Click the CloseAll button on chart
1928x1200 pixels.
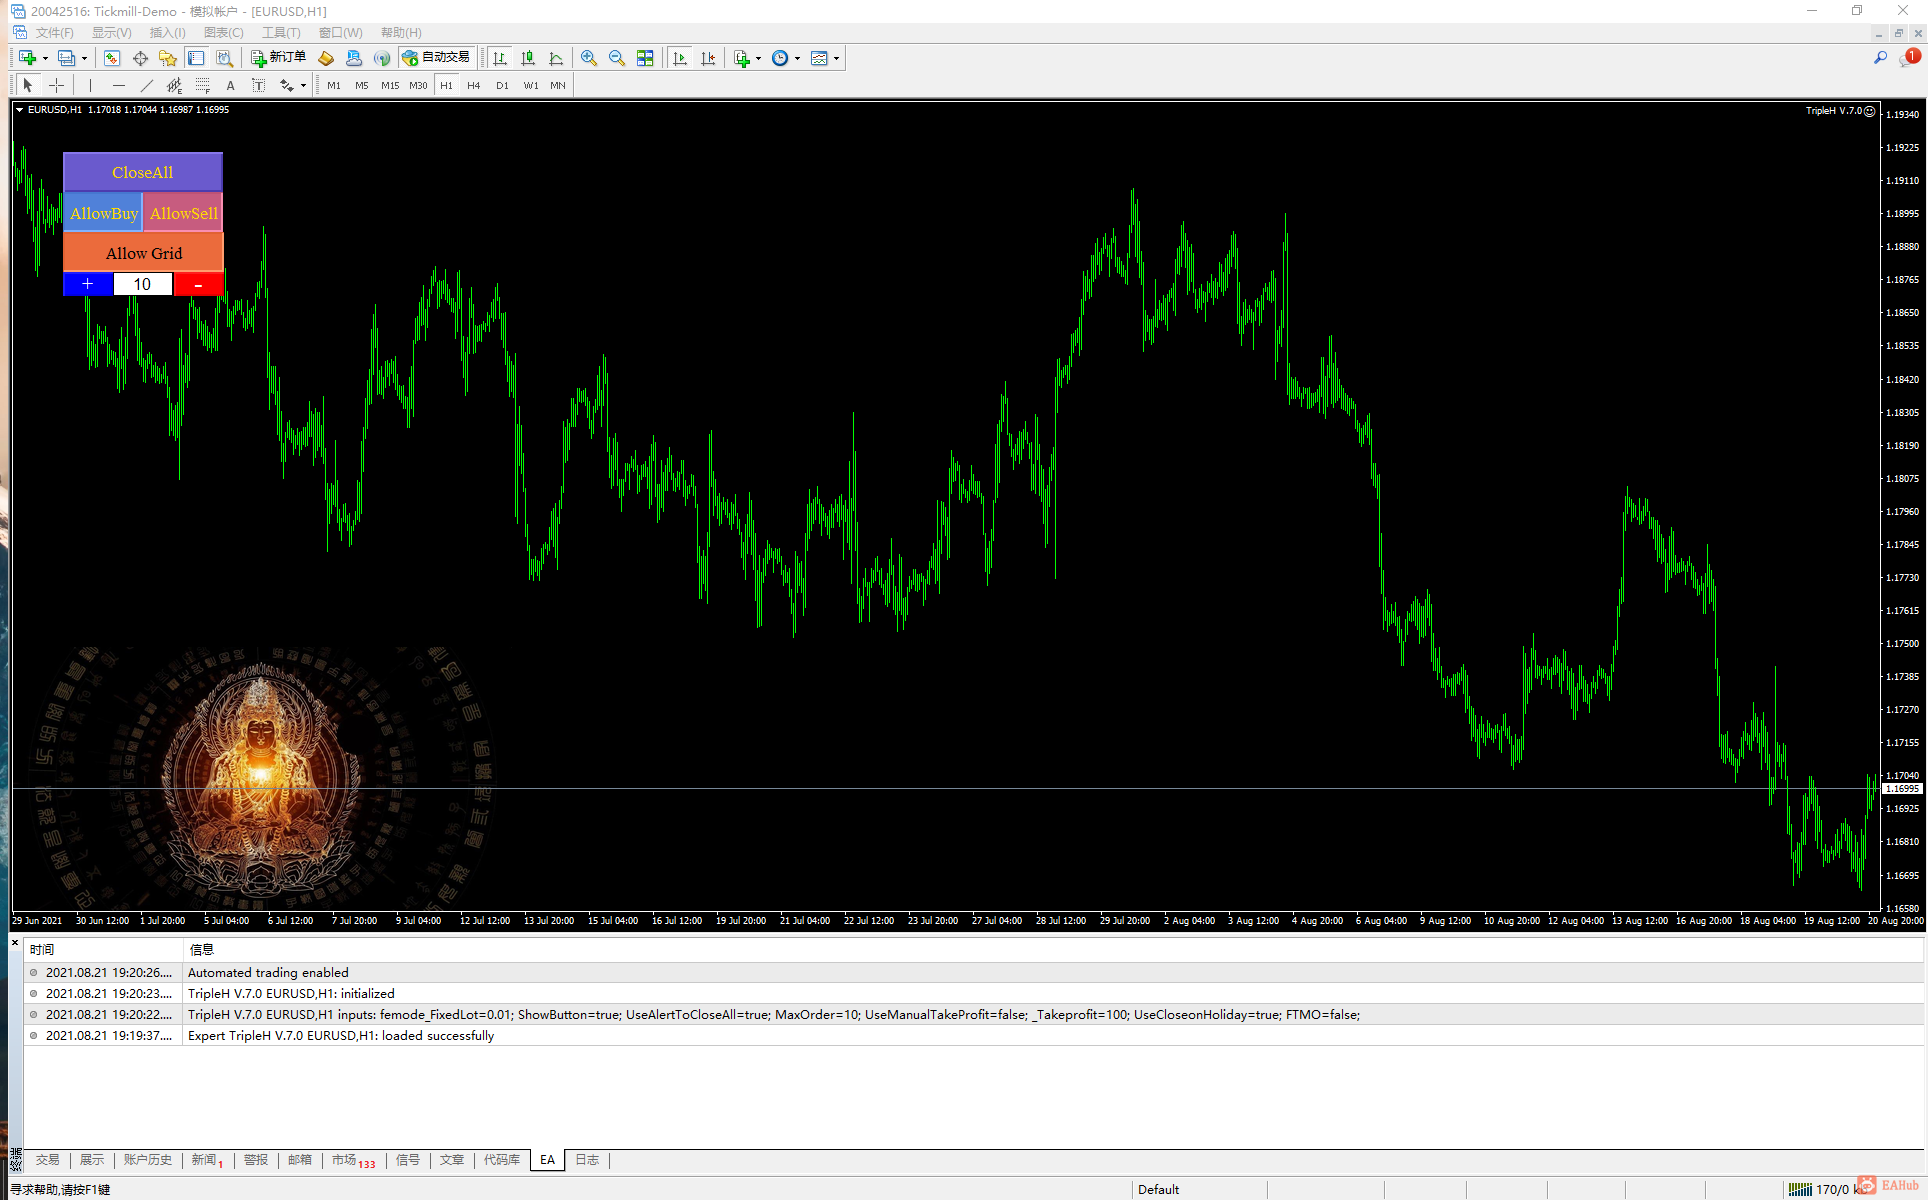tap(143, 172)
